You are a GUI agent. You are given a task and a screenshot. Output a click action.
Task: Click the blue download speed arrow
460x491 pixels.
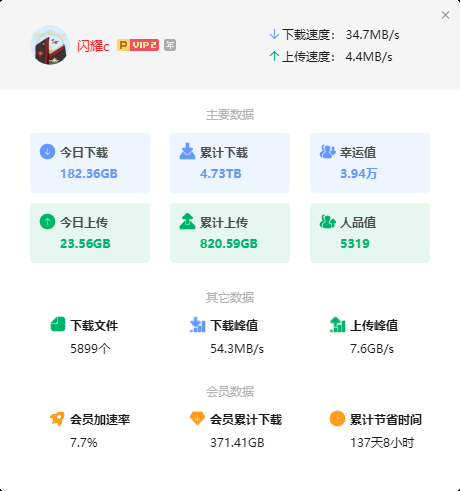274,34
